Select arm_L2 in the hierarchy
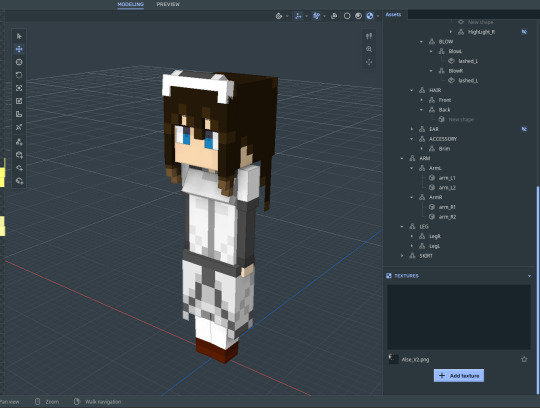The height and width of the screenshot is (408, 540). [x=447, y=188]
